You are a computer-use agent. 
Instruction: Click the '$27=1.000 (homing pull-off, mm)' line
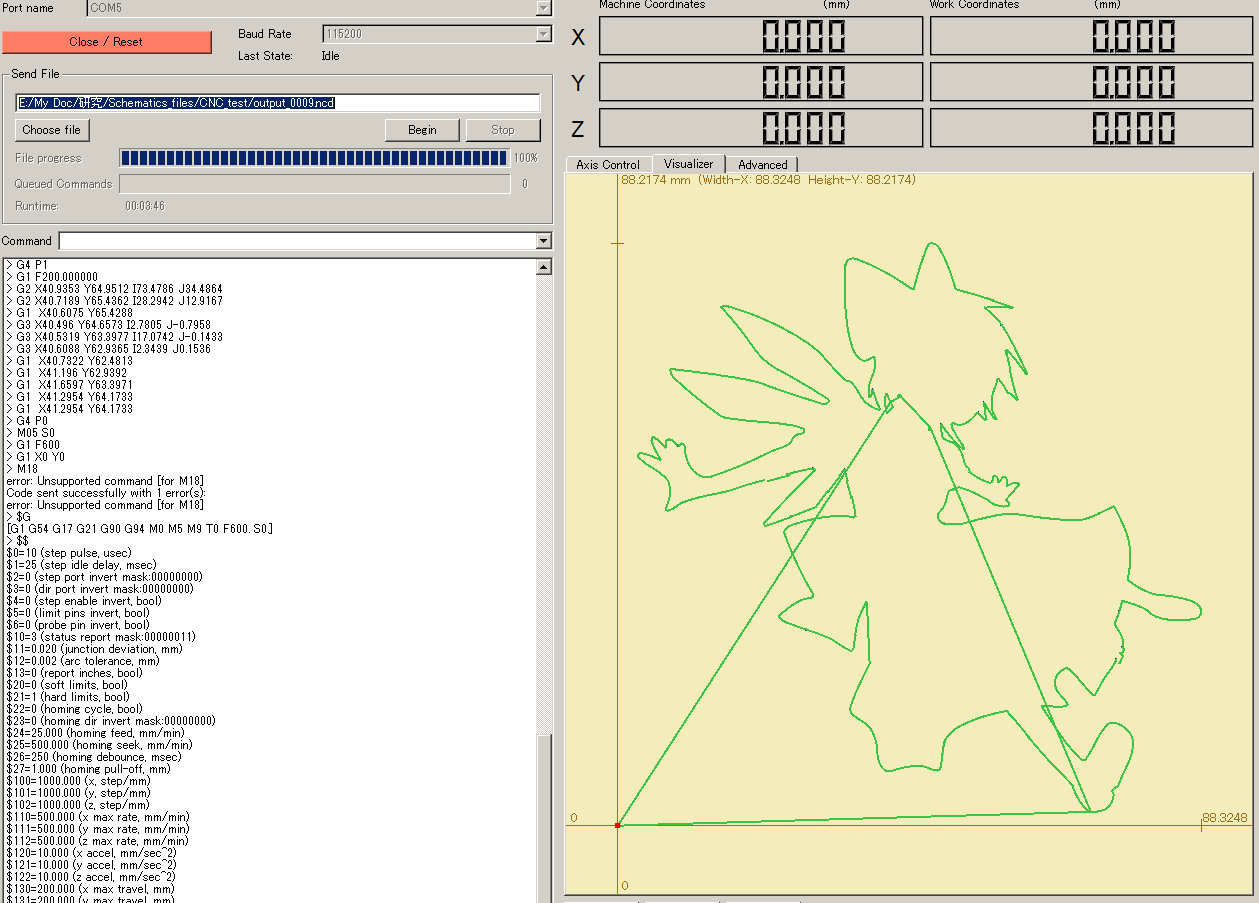[x=88, y=769]
